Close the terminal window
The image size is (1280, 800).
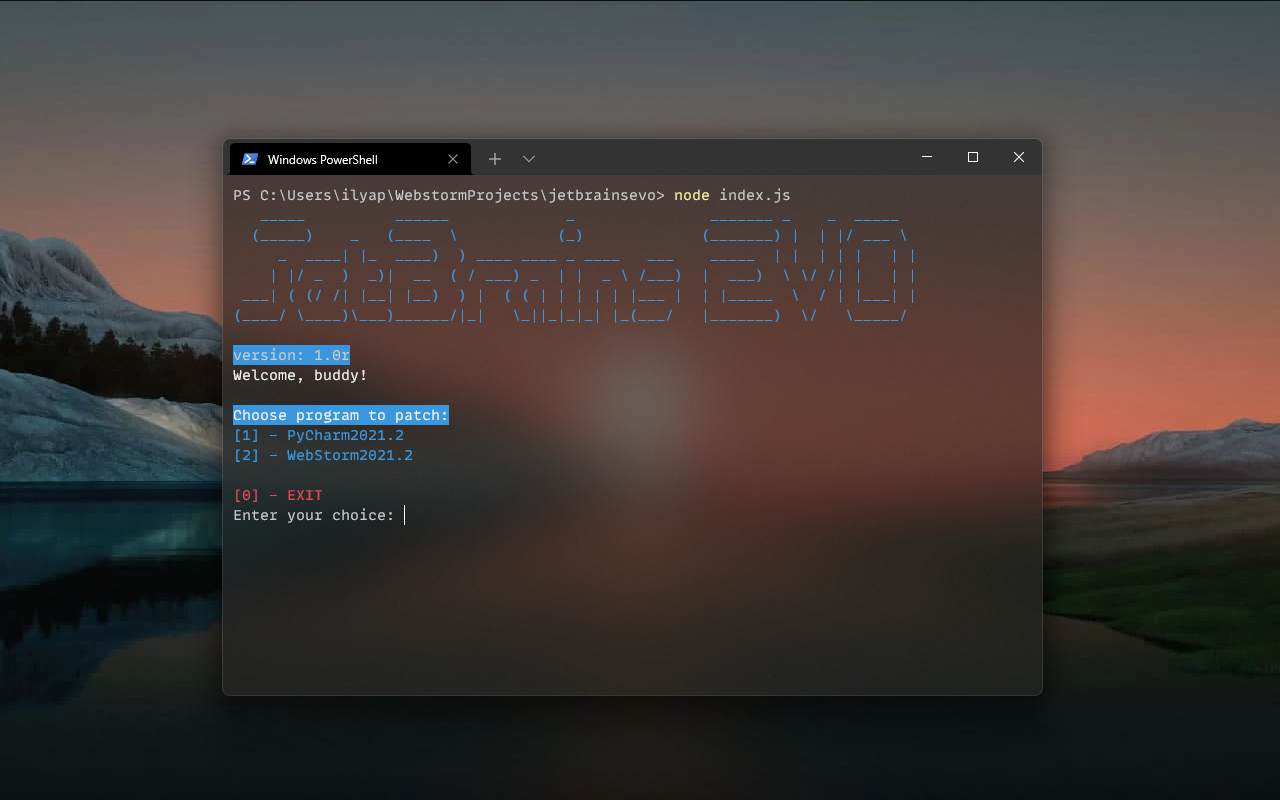[x=1018, y=157]
